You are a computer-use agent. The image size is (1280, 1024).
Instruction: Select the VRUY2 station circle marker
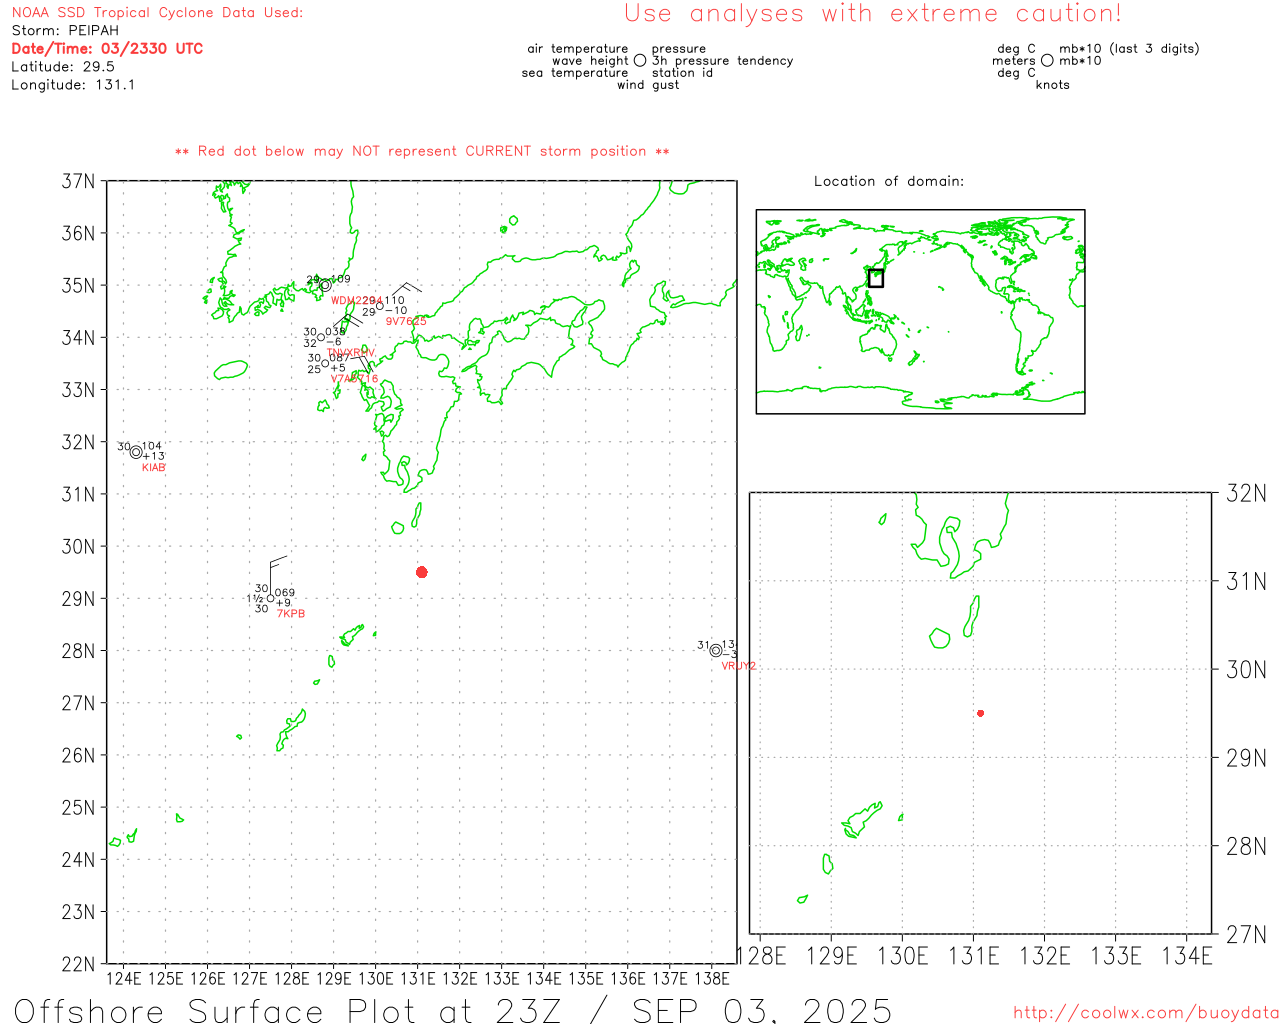[716, 650]
